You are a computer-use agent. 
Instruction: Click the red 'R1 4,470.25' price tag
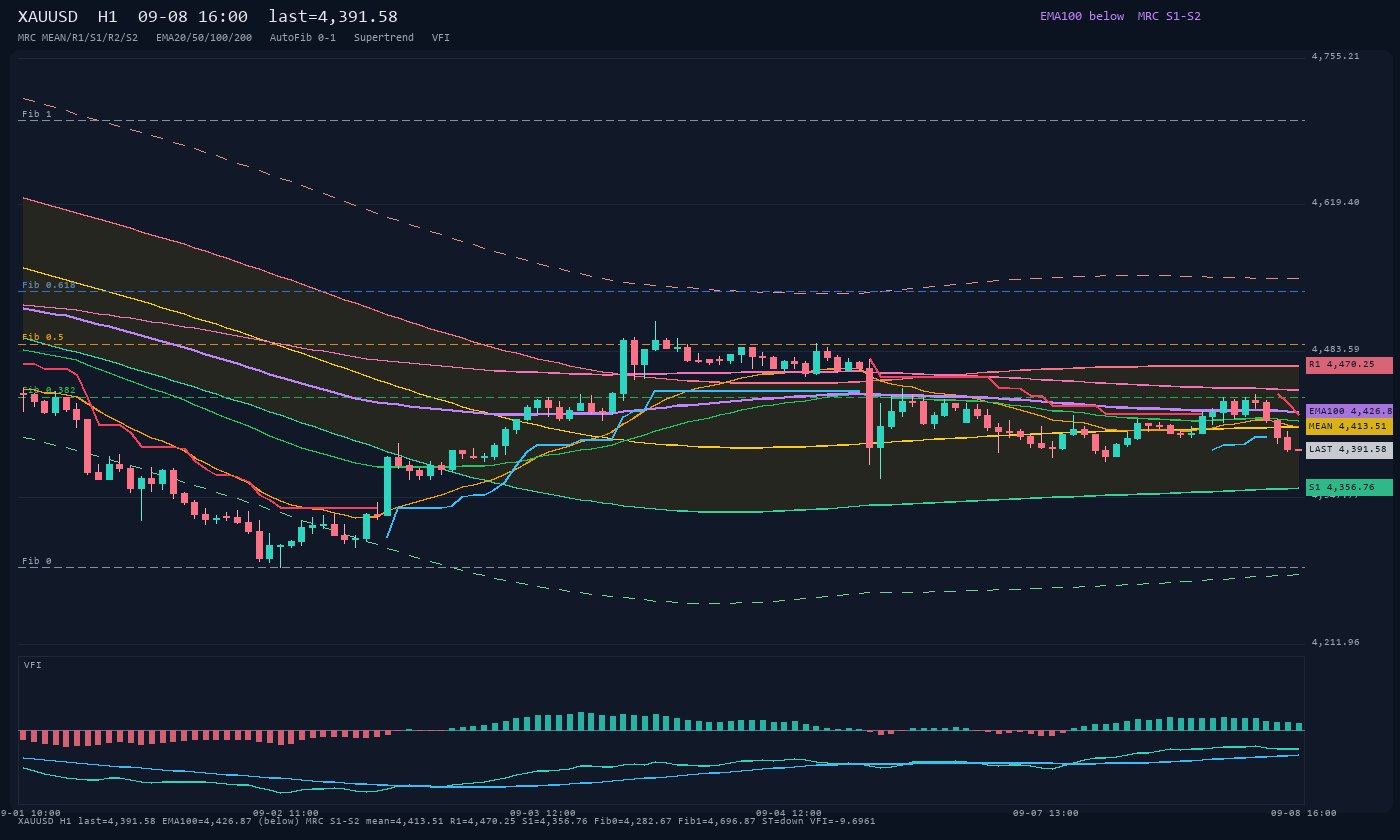pos(1349,365)
